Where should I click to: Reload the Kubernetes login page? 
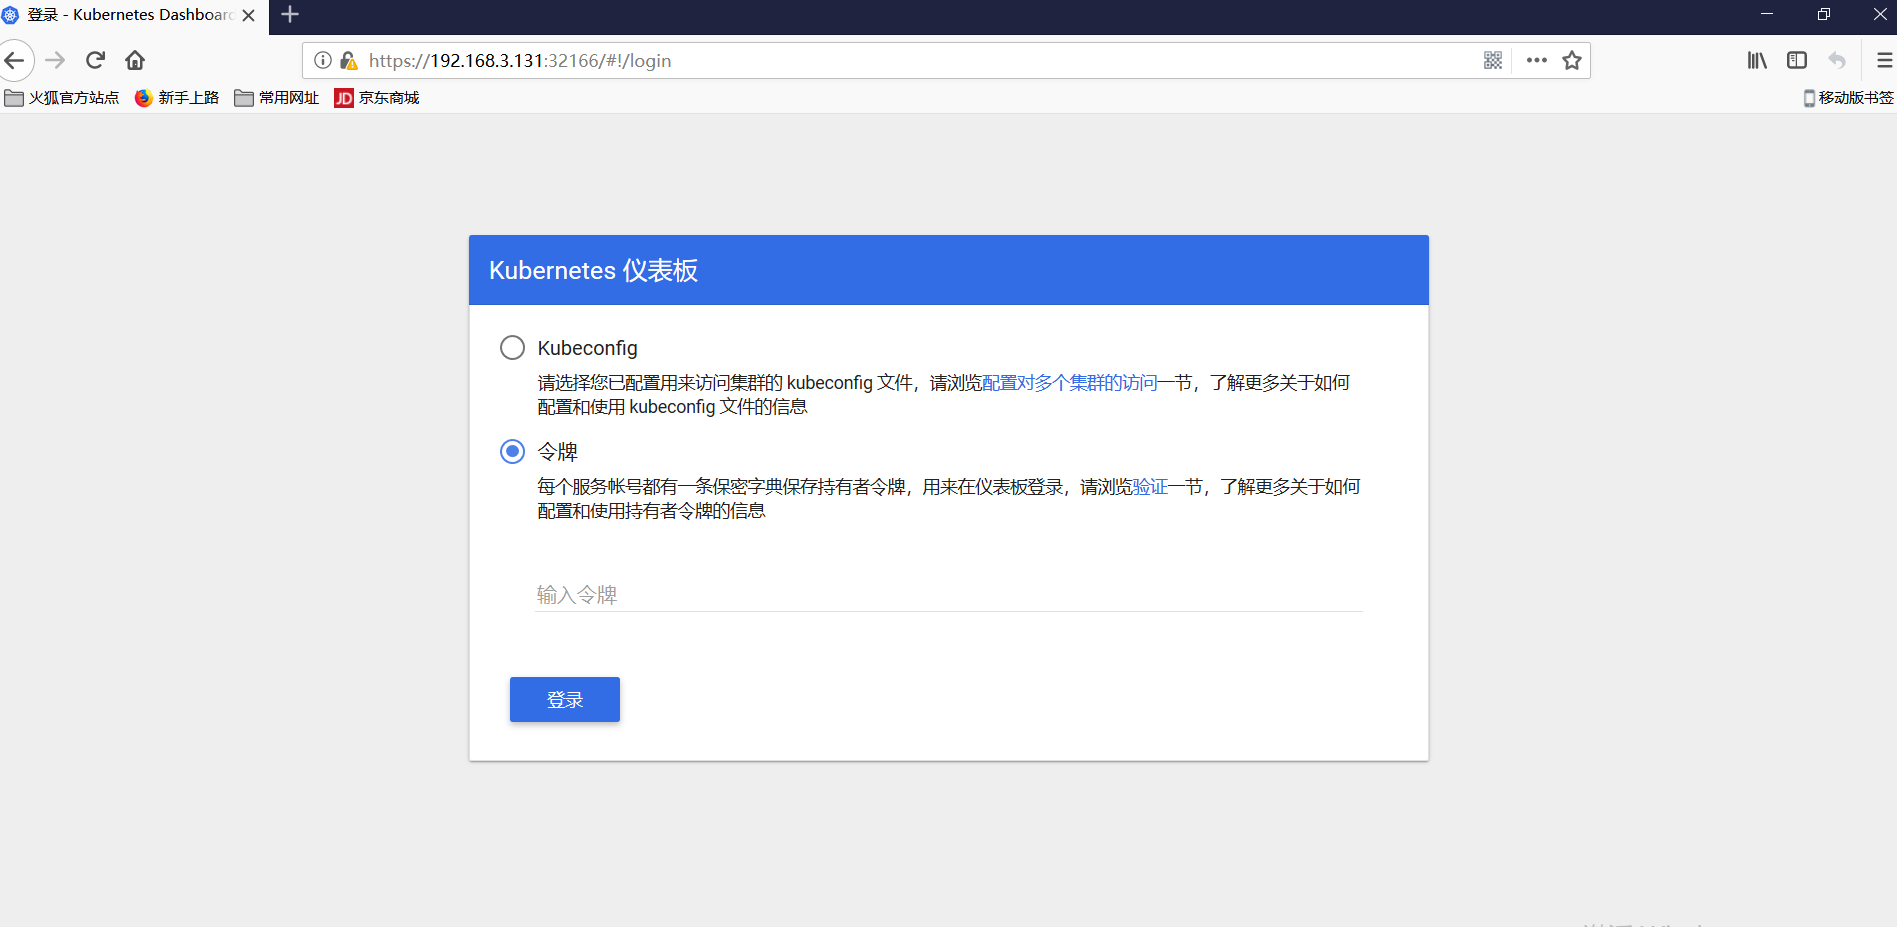click(x=95, y=61)
